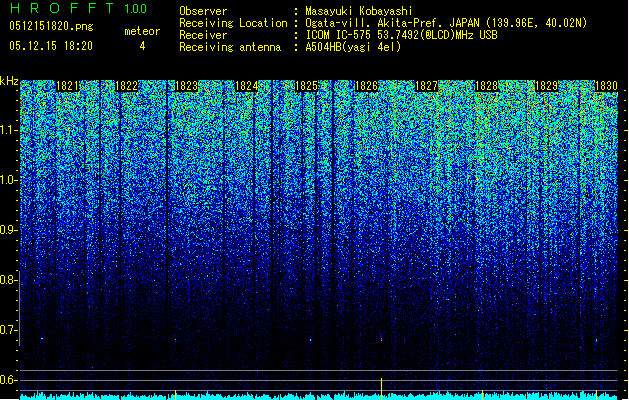Screen dimensions: 629x400
Task: Click the 1826 time label
Action: (x=367, y=86)
